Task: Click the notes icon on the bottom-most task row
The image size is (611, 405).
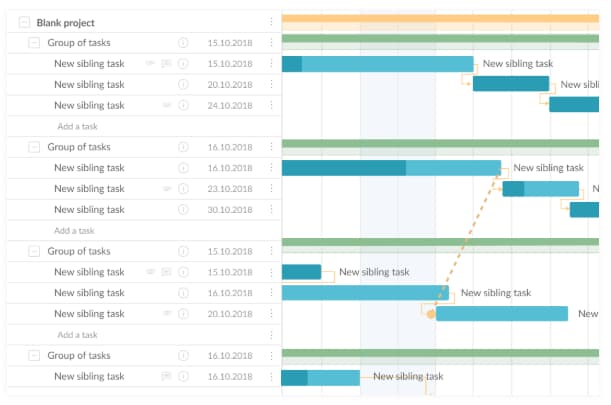Action: [167, 377]
